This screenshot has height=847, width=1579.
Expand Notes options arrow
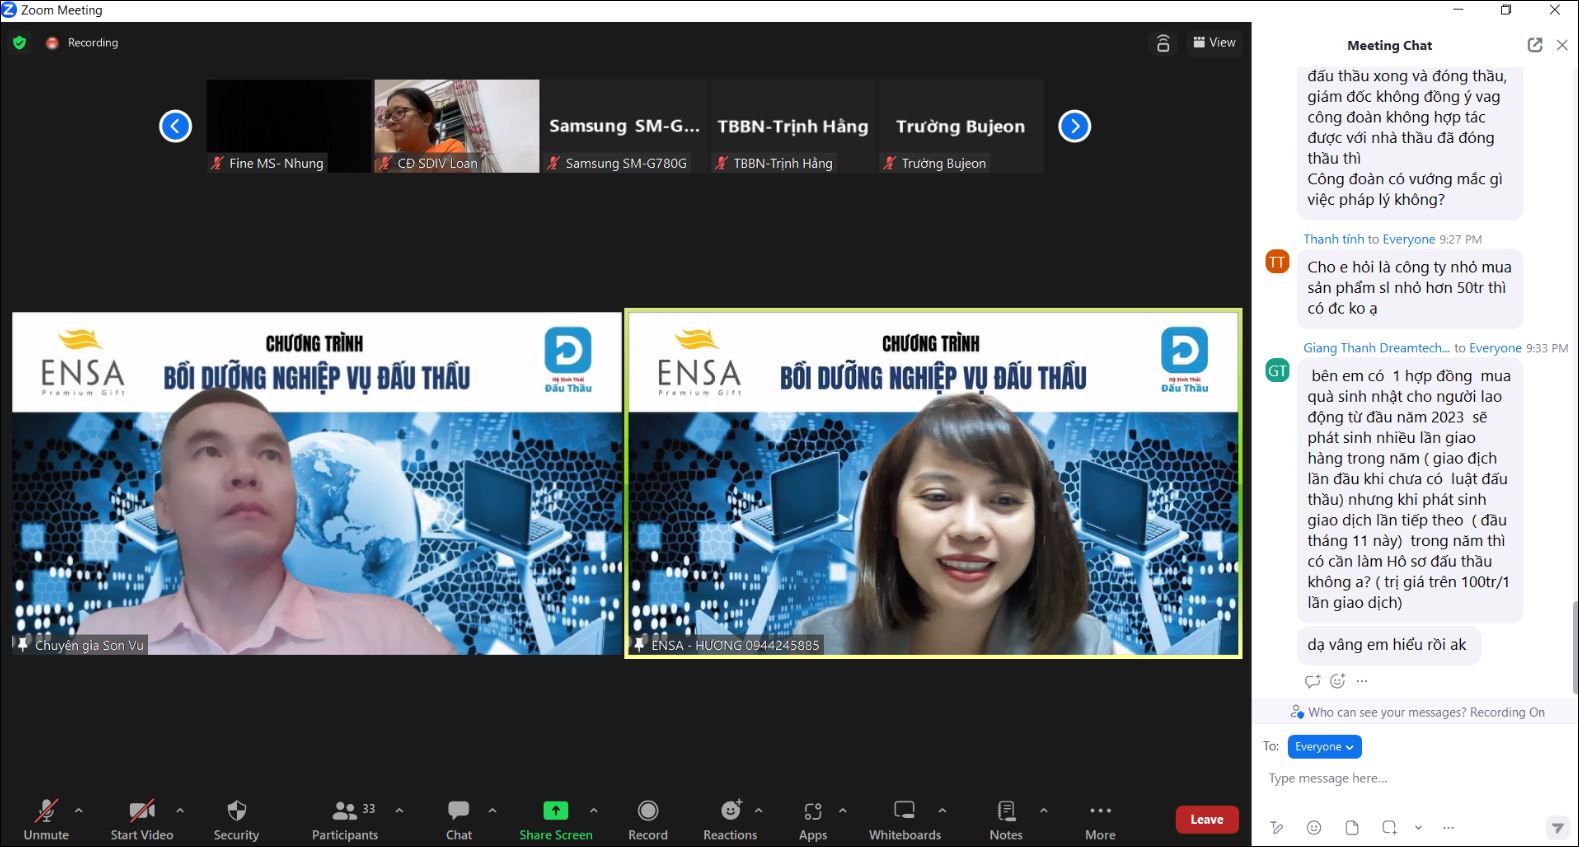(1044, 810)
